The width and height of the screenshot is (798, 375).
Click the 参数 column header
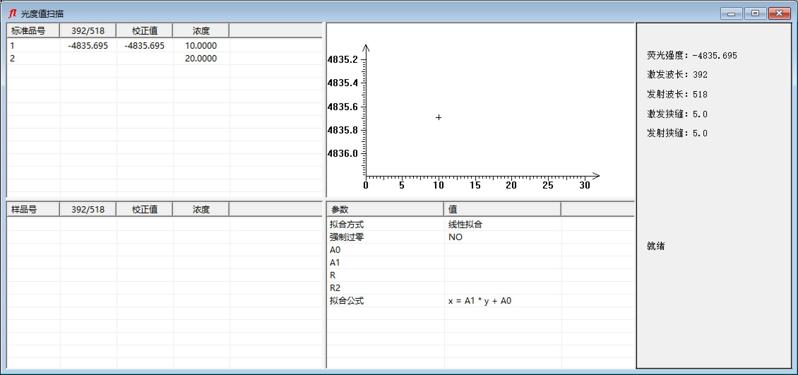385,209
